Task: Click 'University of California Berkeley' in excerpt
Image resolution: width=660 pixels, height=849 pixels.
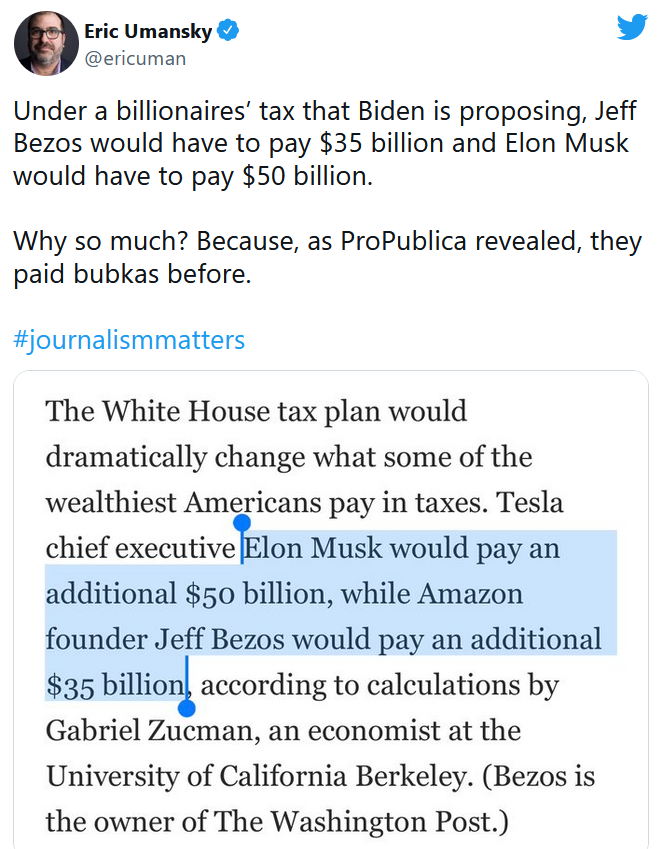Action: tap(256, 775)
